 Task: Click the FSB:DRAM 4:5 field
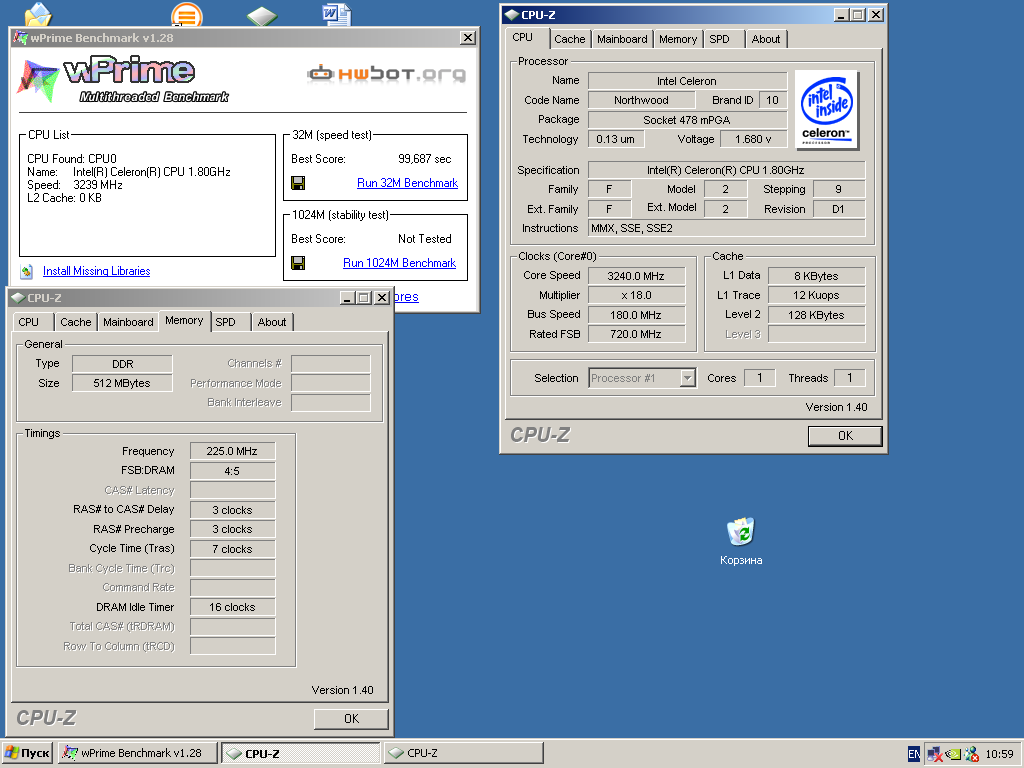(x=232, y=471)
